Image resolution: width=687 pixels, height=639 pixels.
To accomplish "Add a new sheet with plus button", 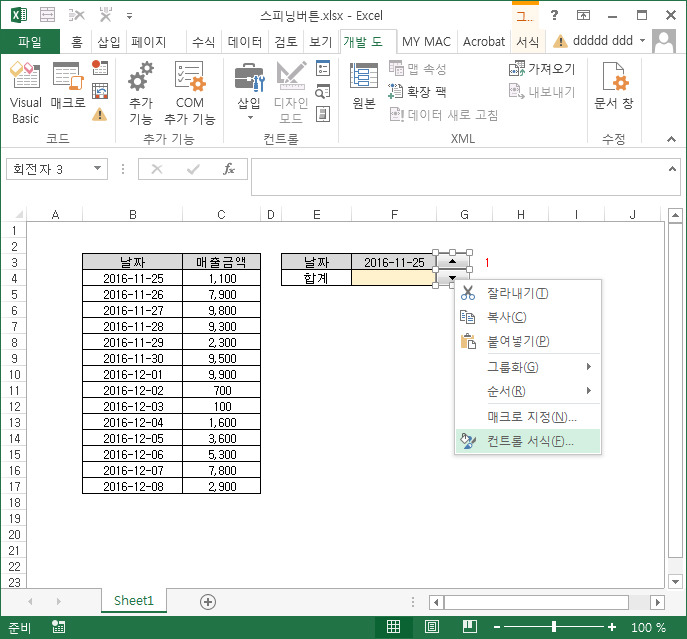I will point(208,602).
